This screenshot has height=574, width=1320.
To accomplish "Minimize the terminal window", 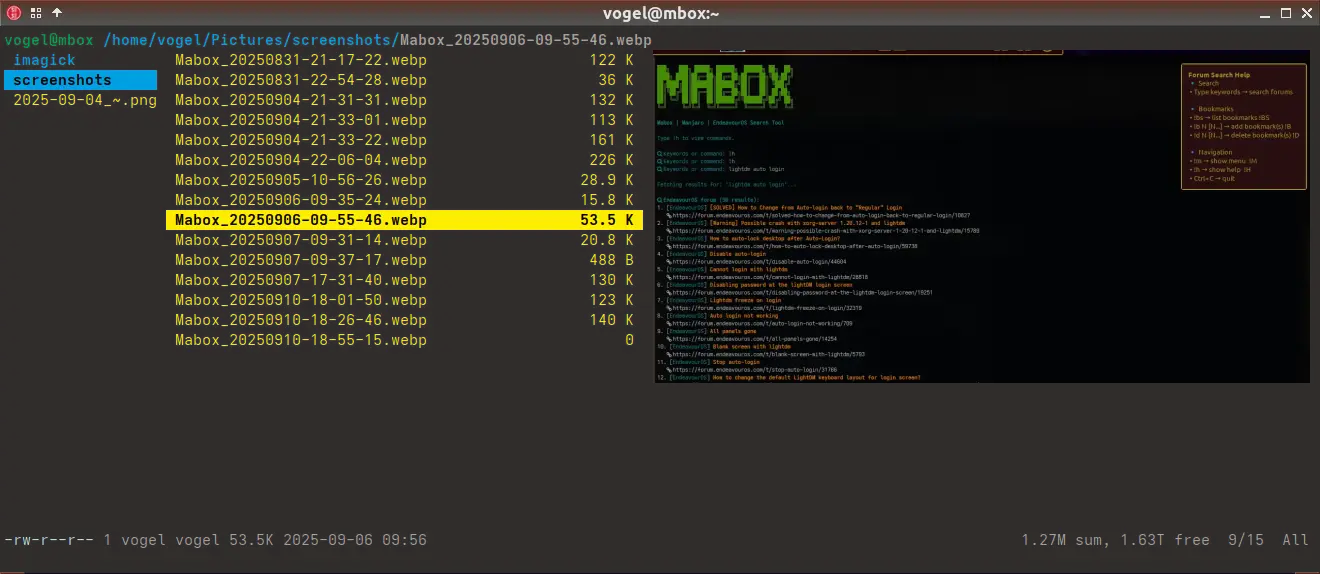I will [1262, 12].
